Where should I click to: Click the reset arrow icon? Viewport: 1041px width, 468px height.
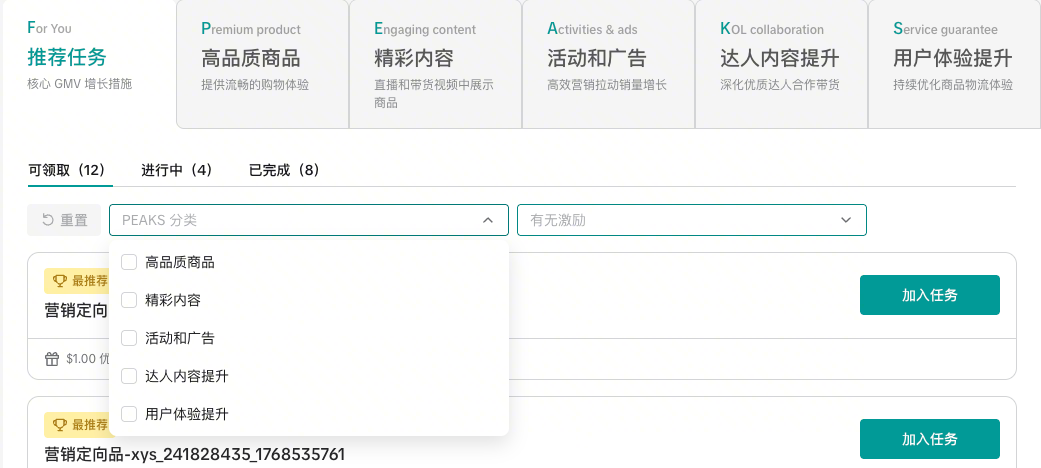click(47, 220)
